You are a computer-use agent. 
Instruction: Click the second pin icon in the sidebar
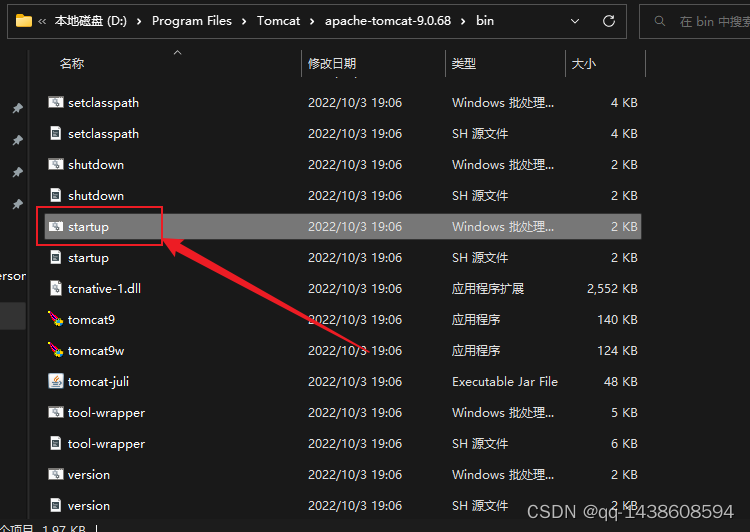tap(18, 140)
